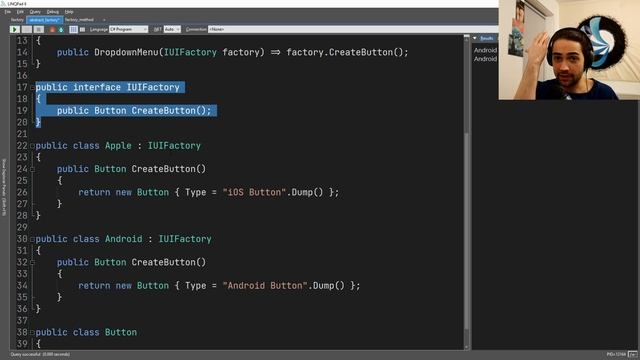Screen dimensions: 640x360
Task: Click the small icon at the status bar's right end
Action: [633, 354]
